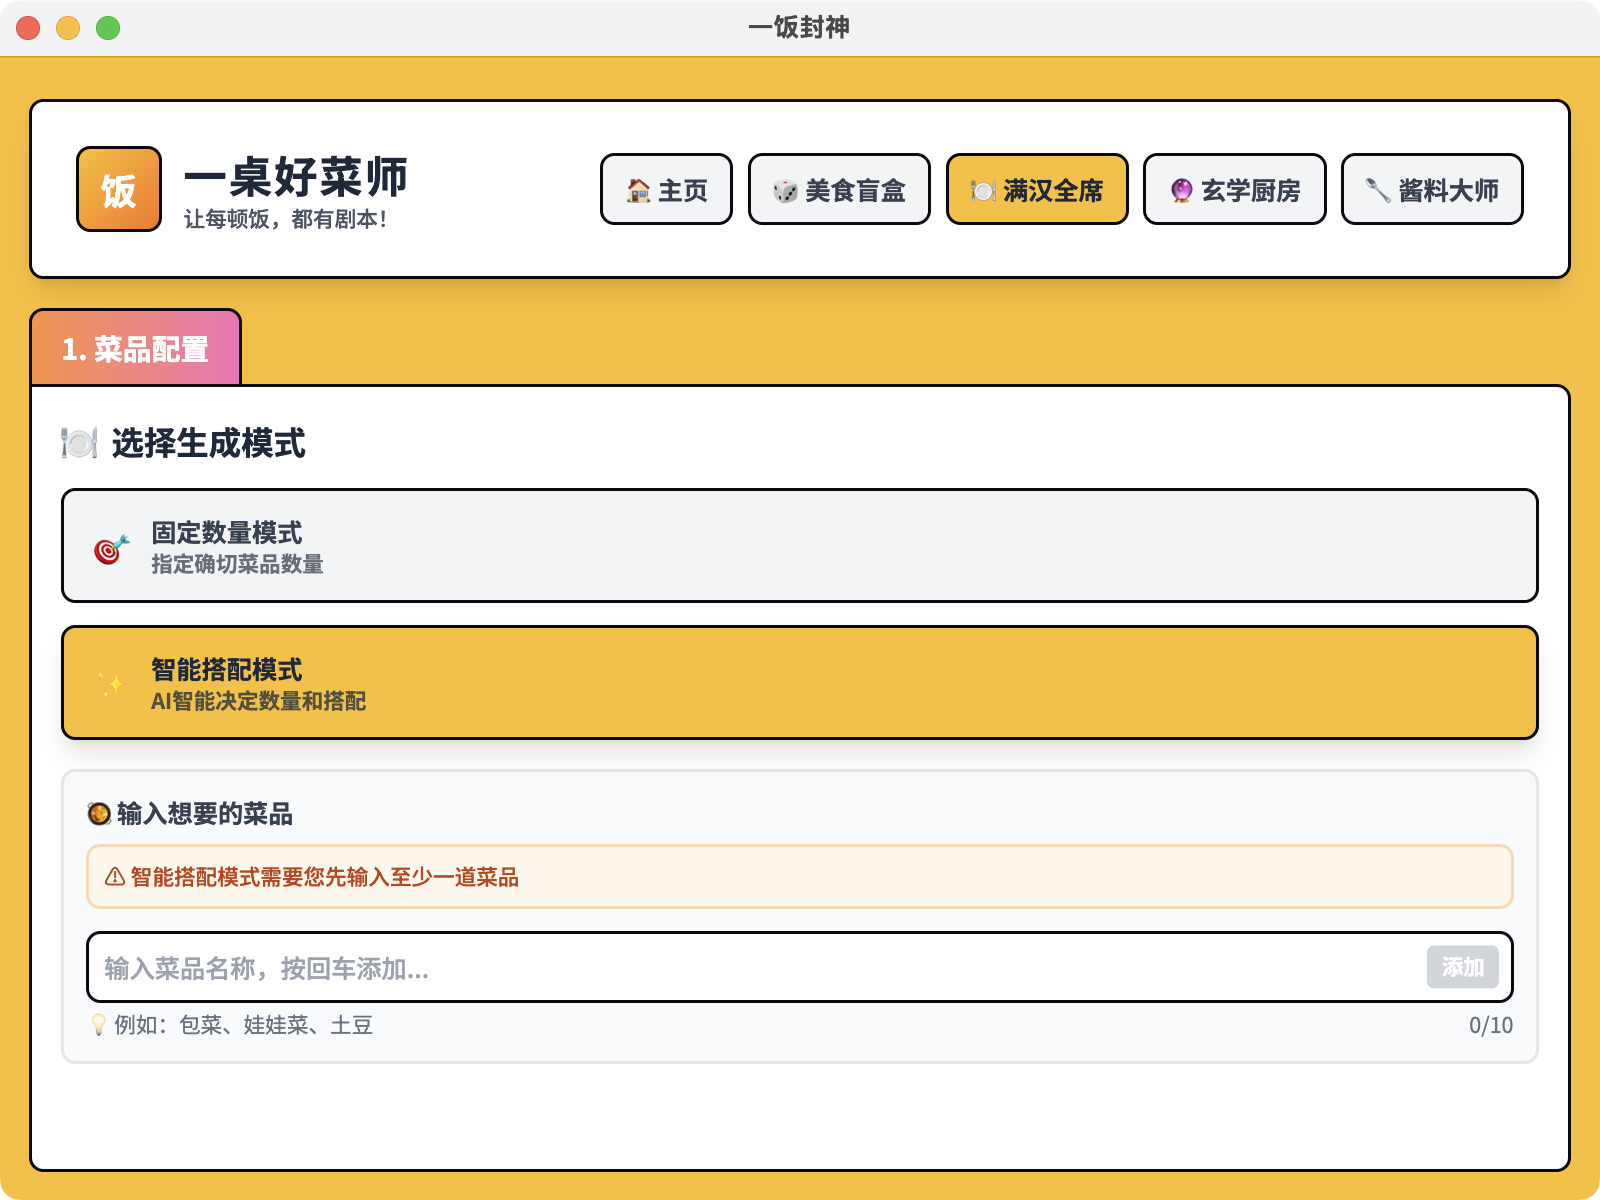Open the 主页 navigation item

[x=666, y=189]
